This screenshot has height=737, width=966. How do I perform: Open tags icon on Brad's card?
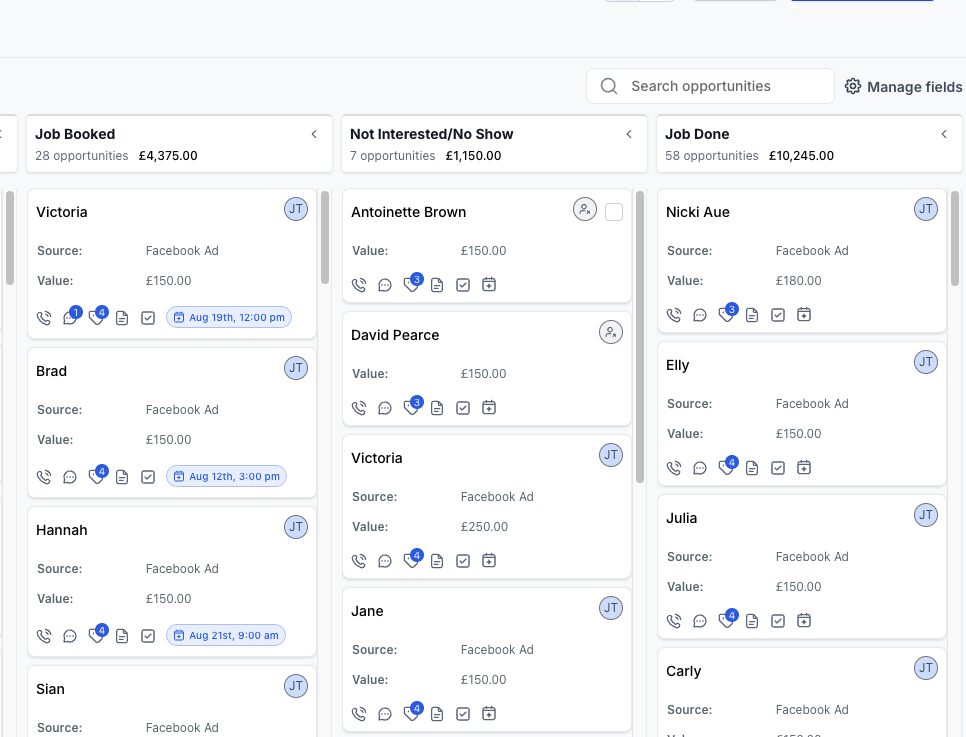97,476
